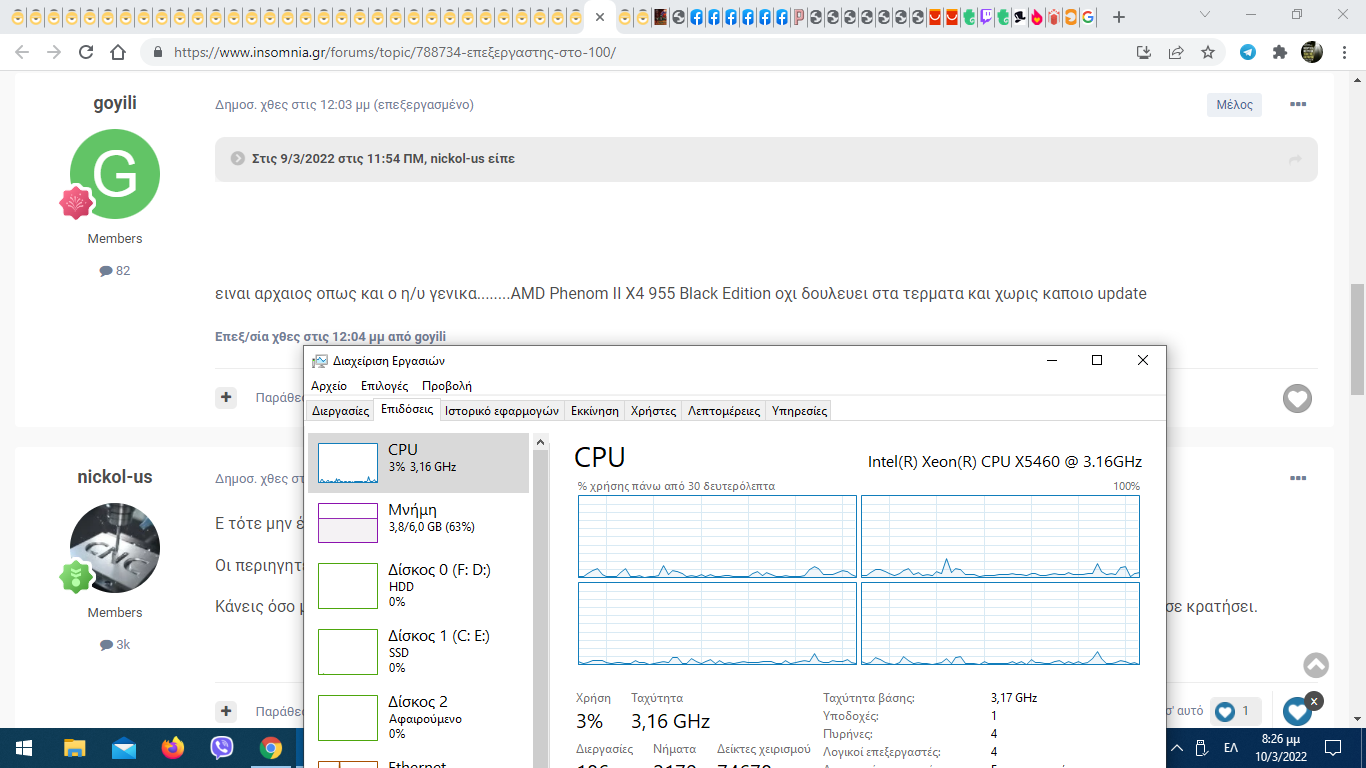Open the tab search dropdown
This screenshot has height=768, width=1366.
click(x=1205, y=15)
